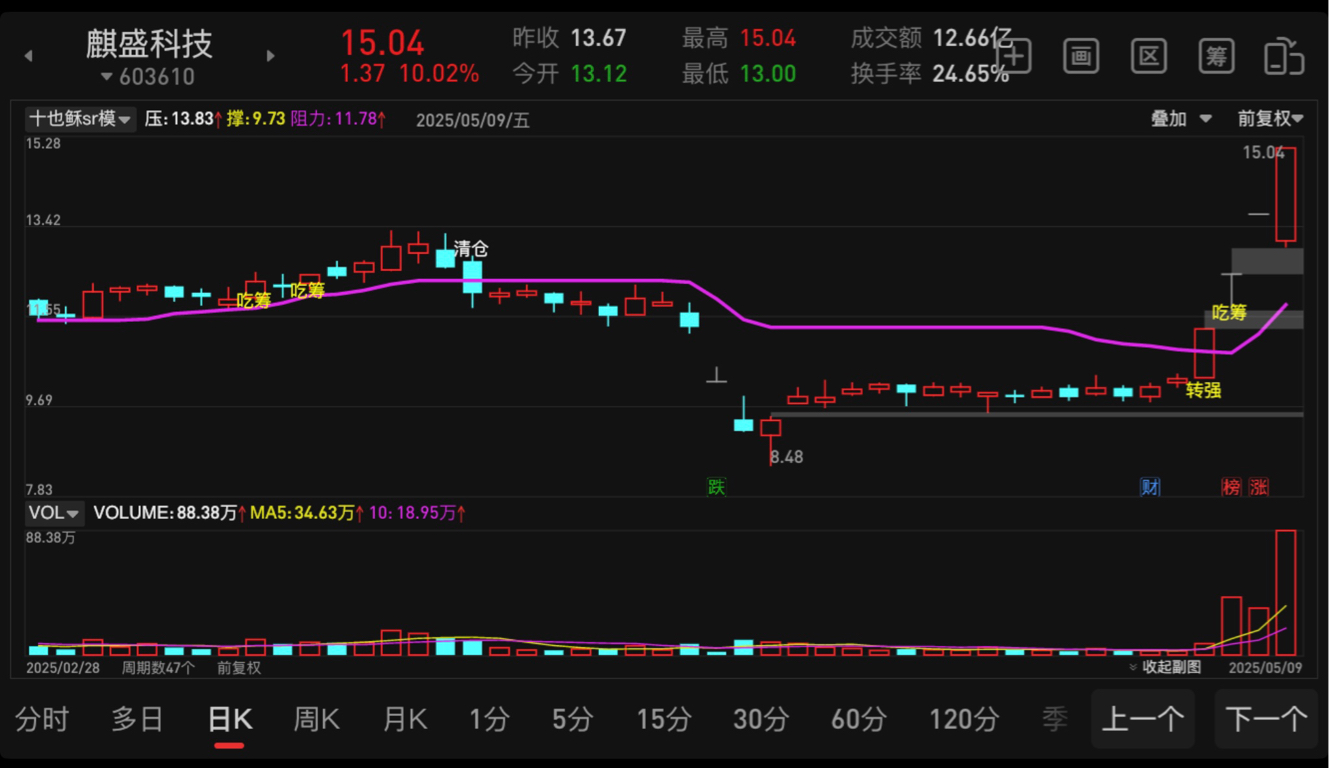This screenshot has height=768, width=1329.
Task: Go to previous stock with left arrow
Action: (28, 56)
